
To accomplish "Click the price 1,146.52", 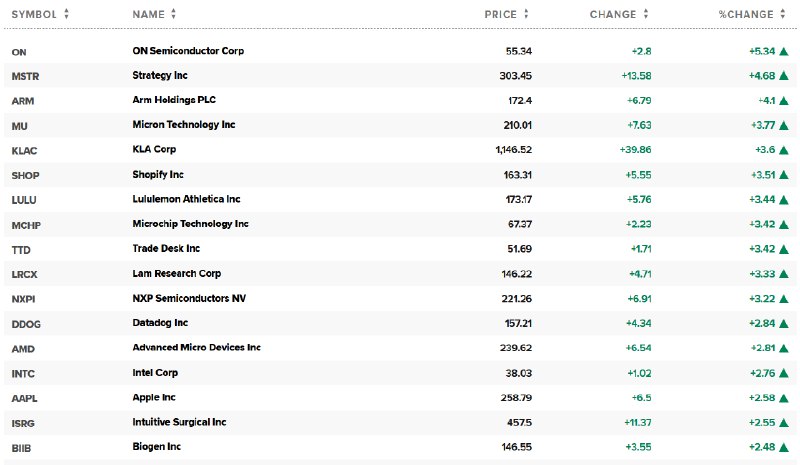I will (513, 150).
